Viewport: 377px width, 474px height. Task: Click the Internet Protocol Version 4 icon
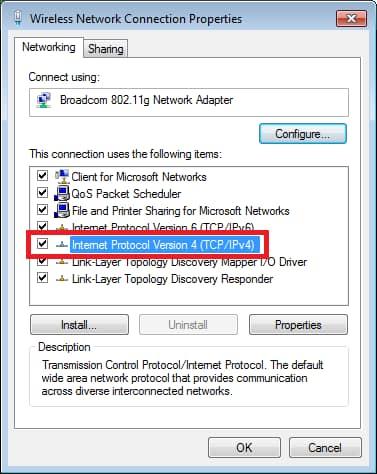pyautogui.click(x=62, y=245)
